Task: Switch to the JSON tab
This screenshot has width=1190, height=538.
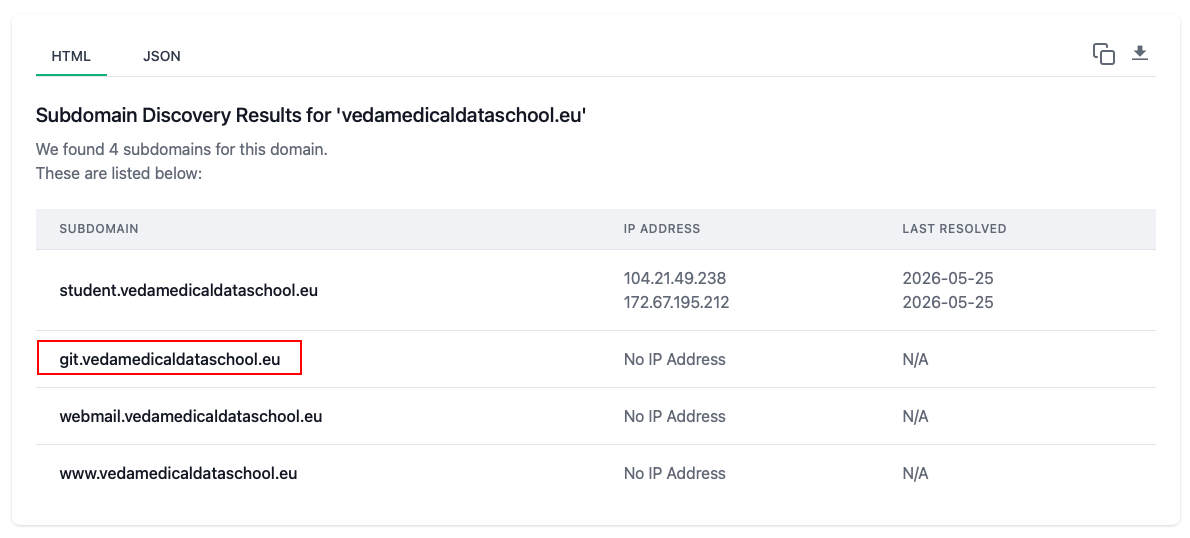Action: point(162,56)
